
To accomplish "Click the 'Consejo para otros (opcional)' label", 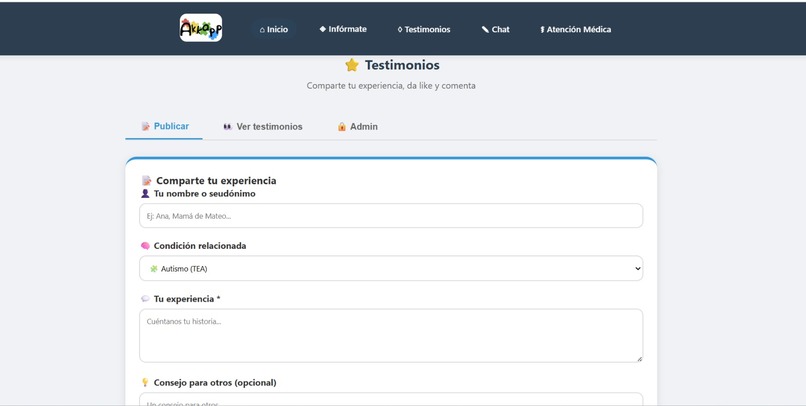I will click(x=215, y=382).
